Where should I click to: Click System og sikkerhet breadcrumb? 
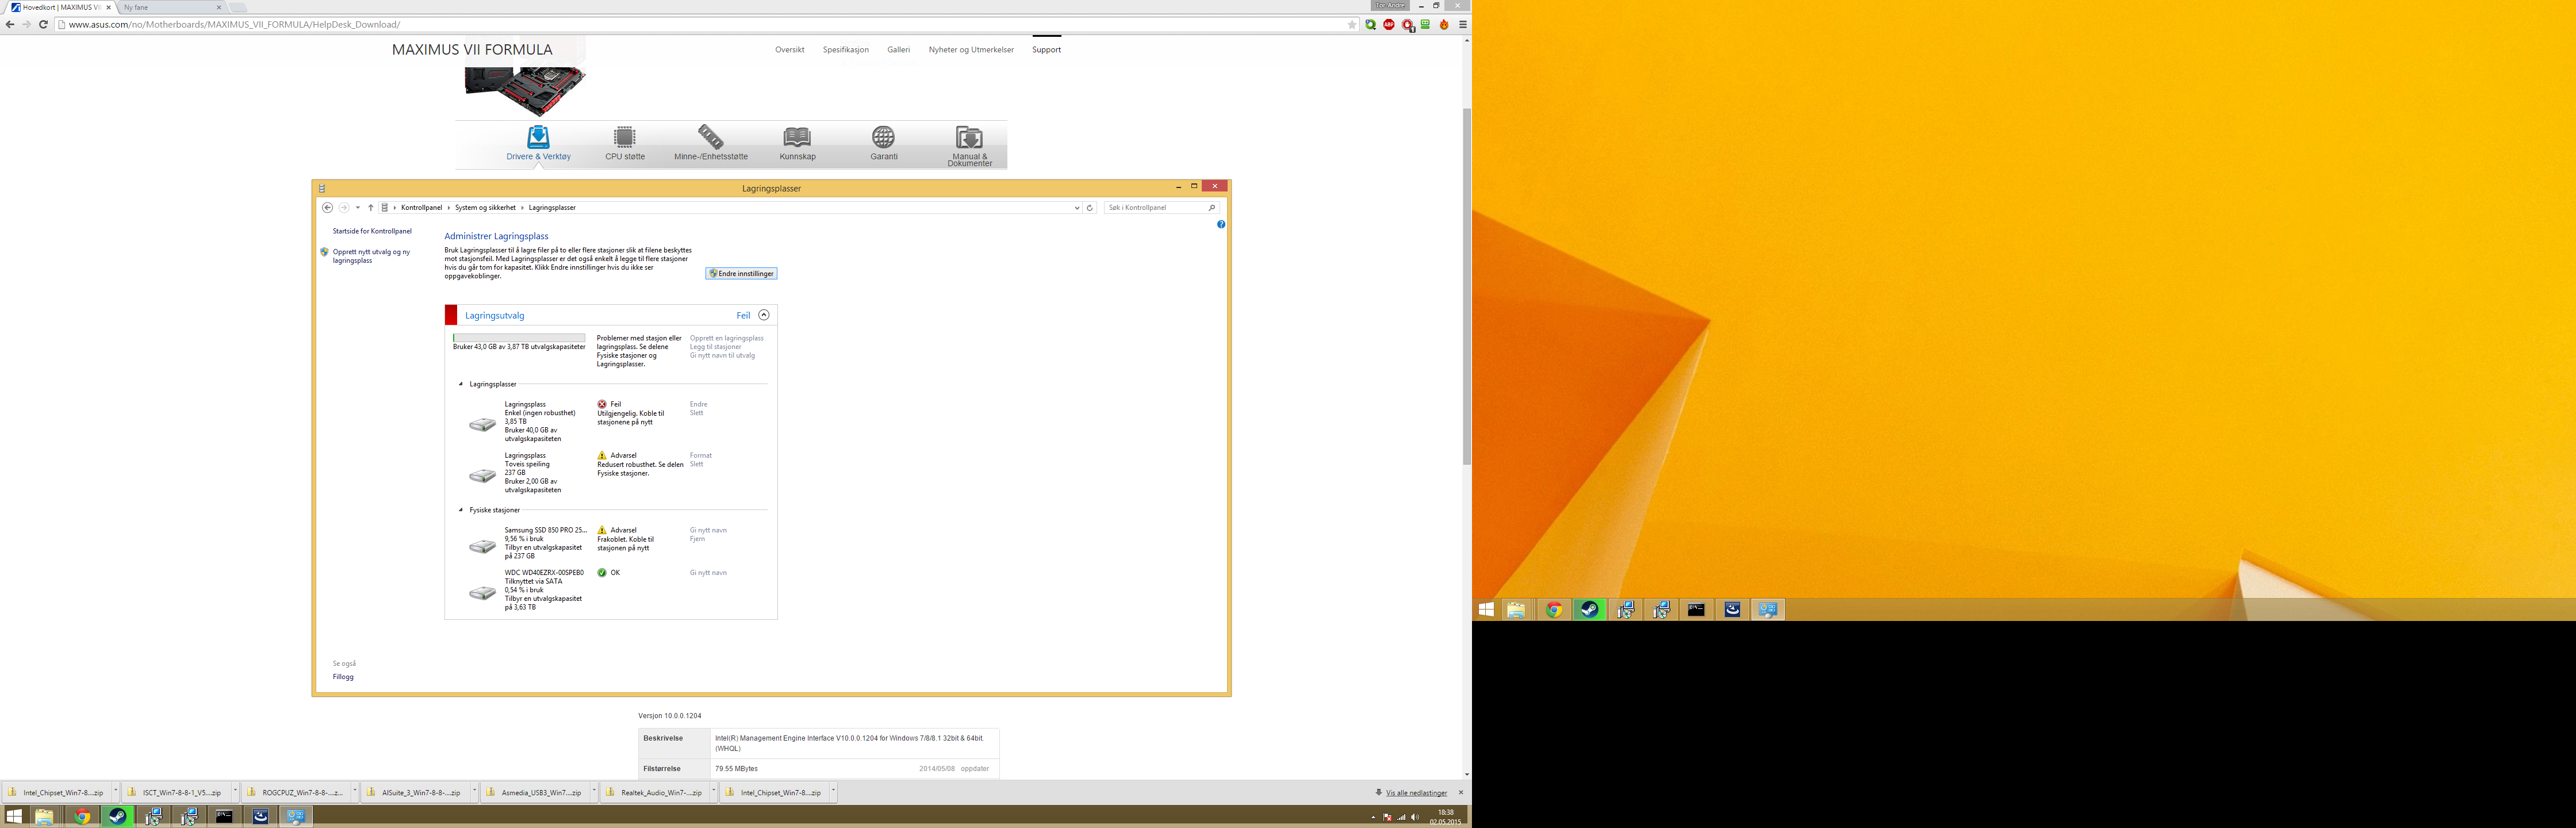click(x=485, y=208)
